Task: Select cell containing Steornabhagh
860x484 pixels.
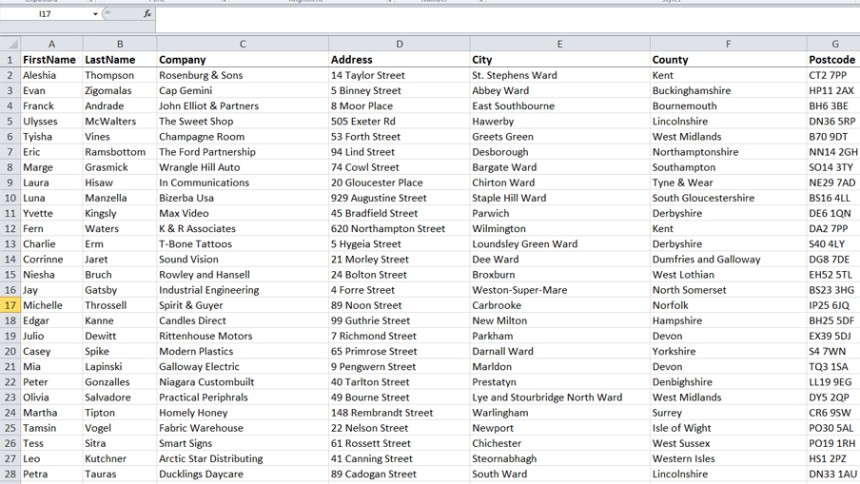Action: coord(560,459)
